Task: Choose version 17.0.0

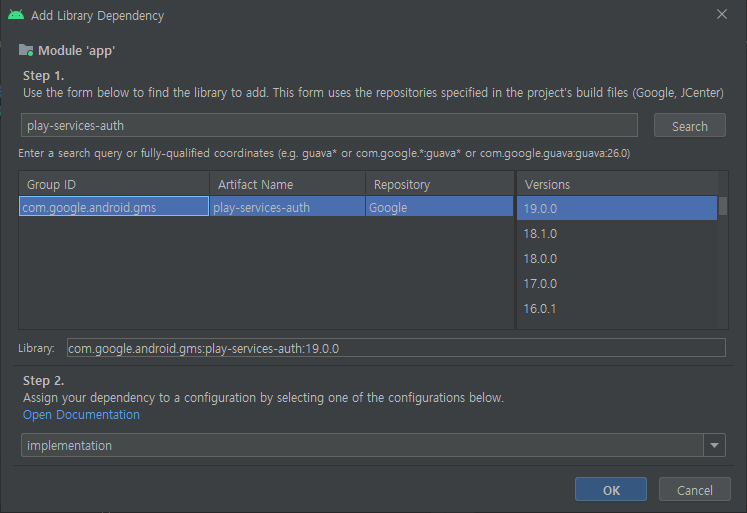Action: tap(617, 283)
